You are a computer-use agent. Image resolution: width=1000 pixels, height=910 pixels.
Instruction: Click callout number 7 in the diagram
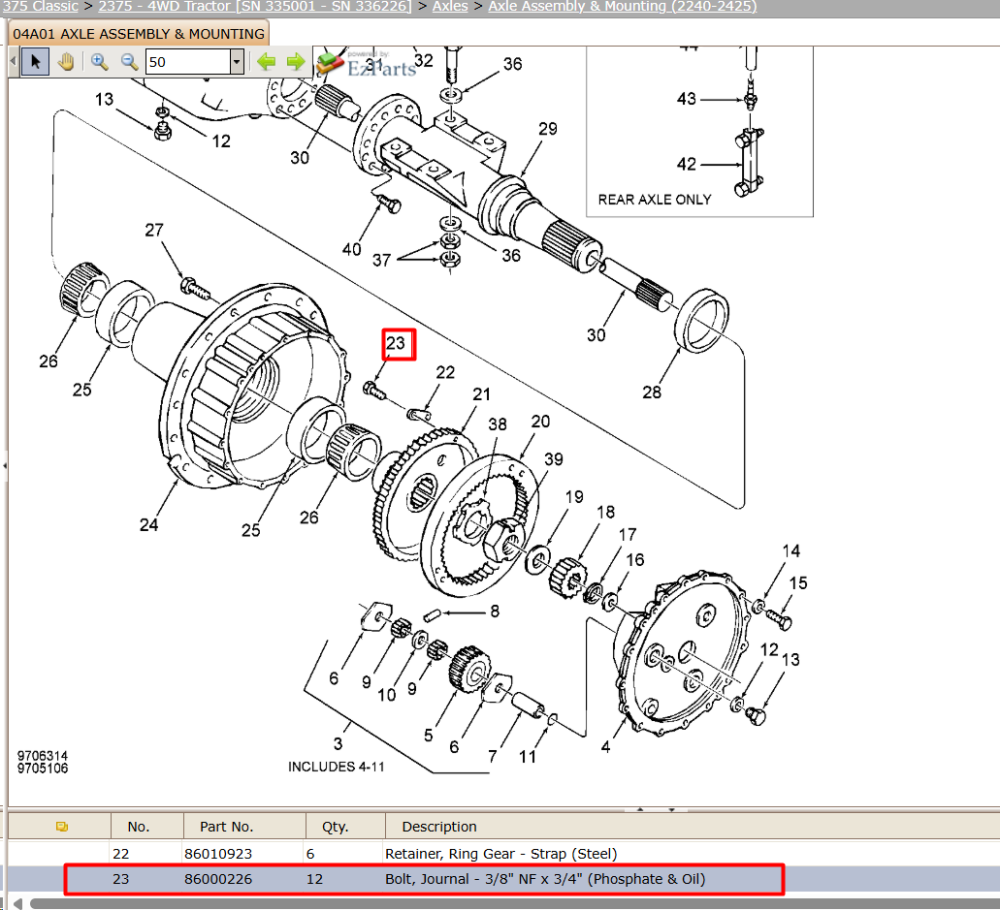[492, 756]
